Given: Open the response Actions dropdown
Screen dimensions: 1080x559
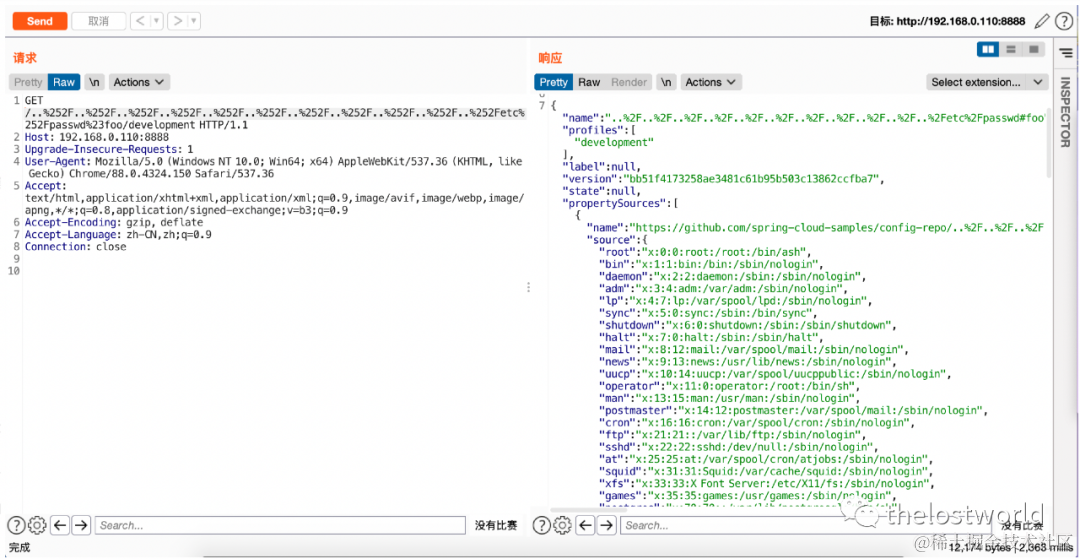Looking at the screenshot, I should click(x=712, y=82).
